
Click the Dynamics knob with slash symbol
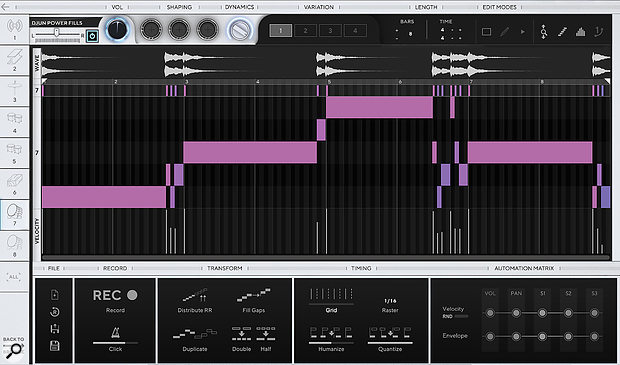pos(240,30)
